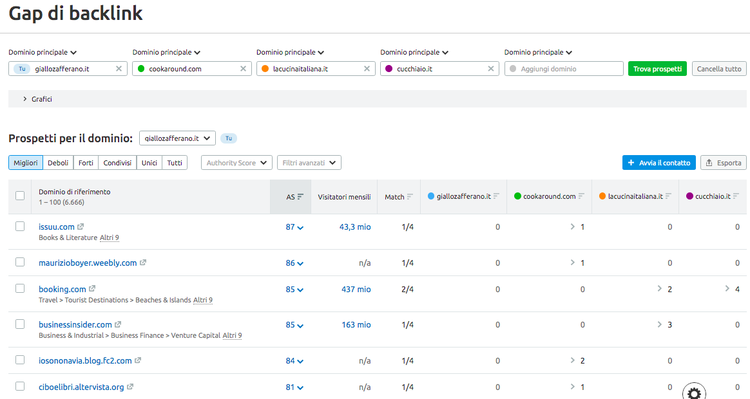This screenshot has height=399, width=750.
Task: Open external link icon next to issuu.com
Action: point(80,227)
